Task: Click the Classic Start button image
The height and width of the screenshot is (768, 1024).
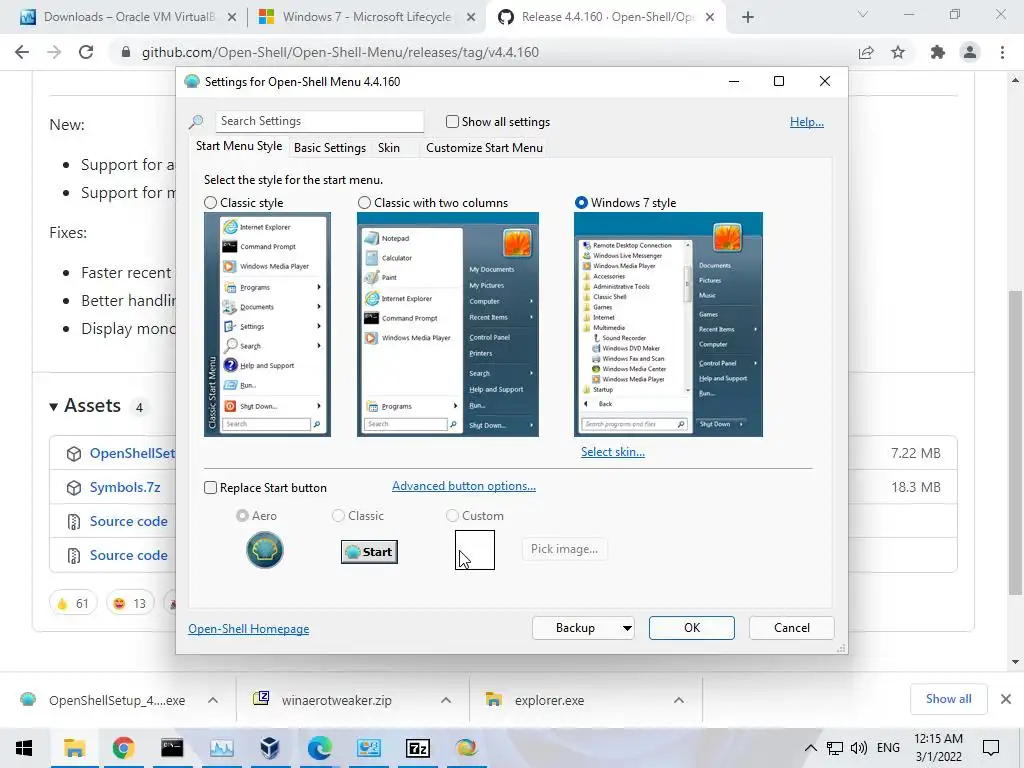Action: point(369,552)
